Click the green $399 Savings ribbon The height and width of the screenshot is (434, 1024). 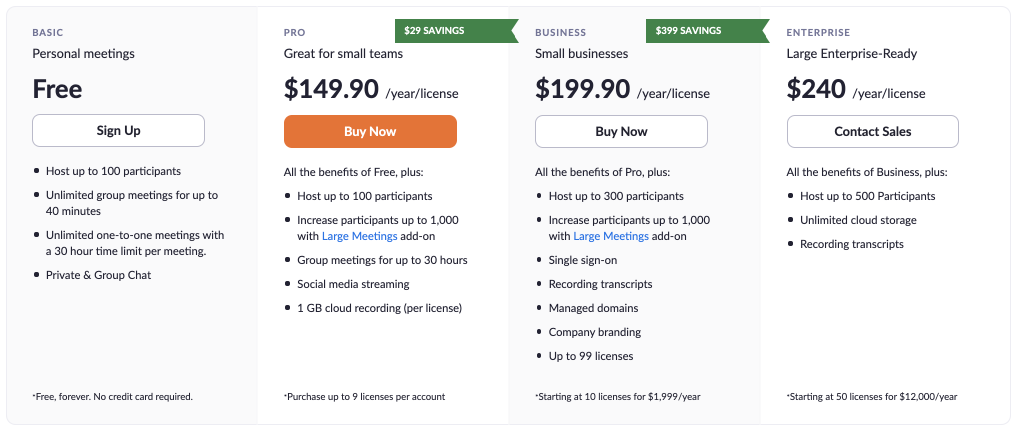pyautogui.click(x=707, y=31)
